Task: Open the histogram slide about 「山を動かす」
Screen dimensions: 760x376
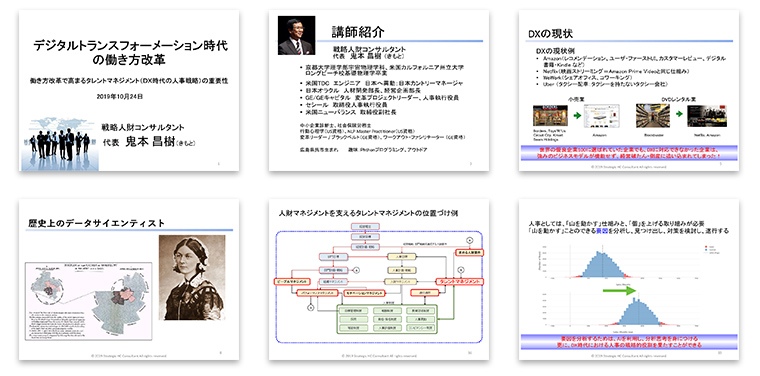Action: point(629,280)
